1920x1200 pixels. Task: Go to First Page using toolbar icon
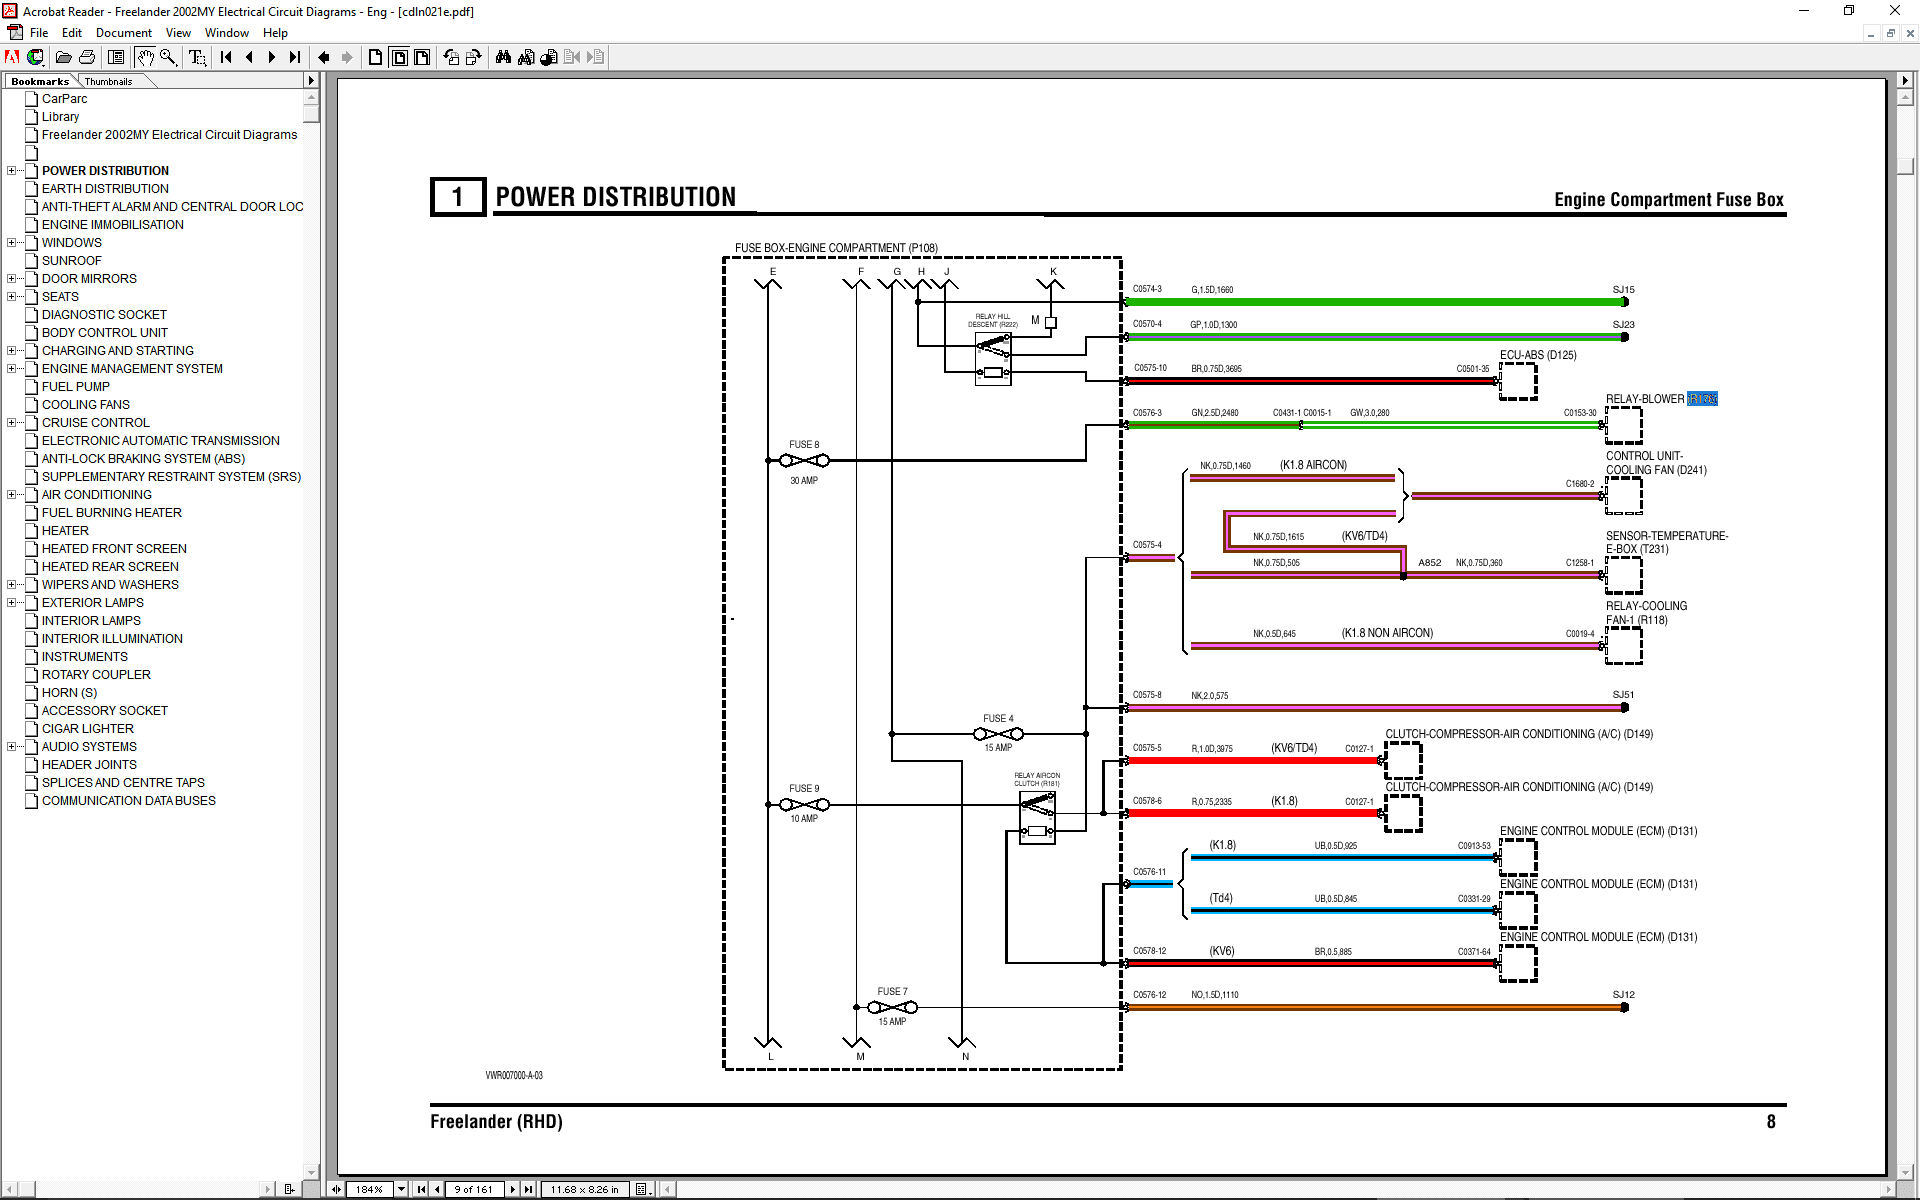click(226, 57)
